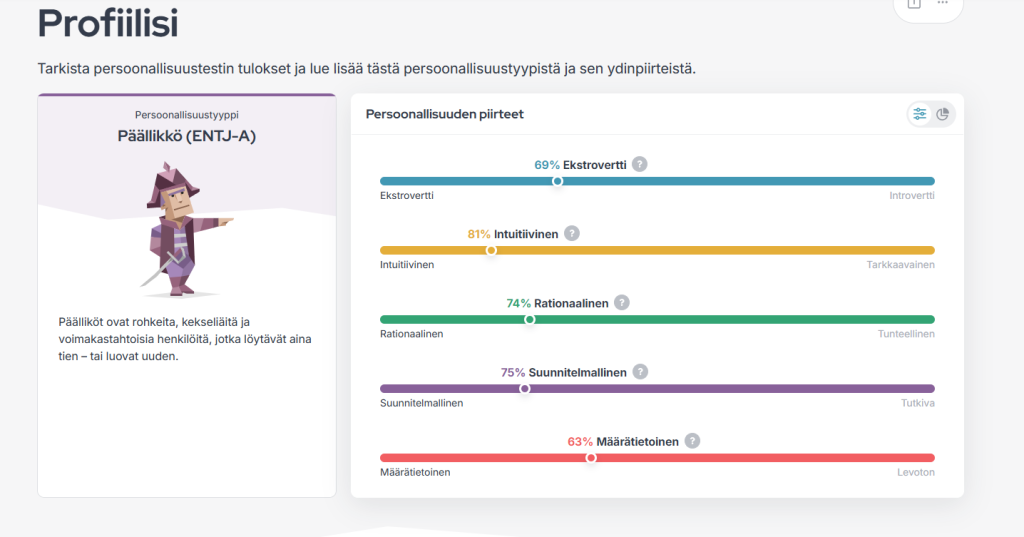Click the help icon beside Ekstrovertti
This screenshot has height=537, width=1024.
click(640, 164)
